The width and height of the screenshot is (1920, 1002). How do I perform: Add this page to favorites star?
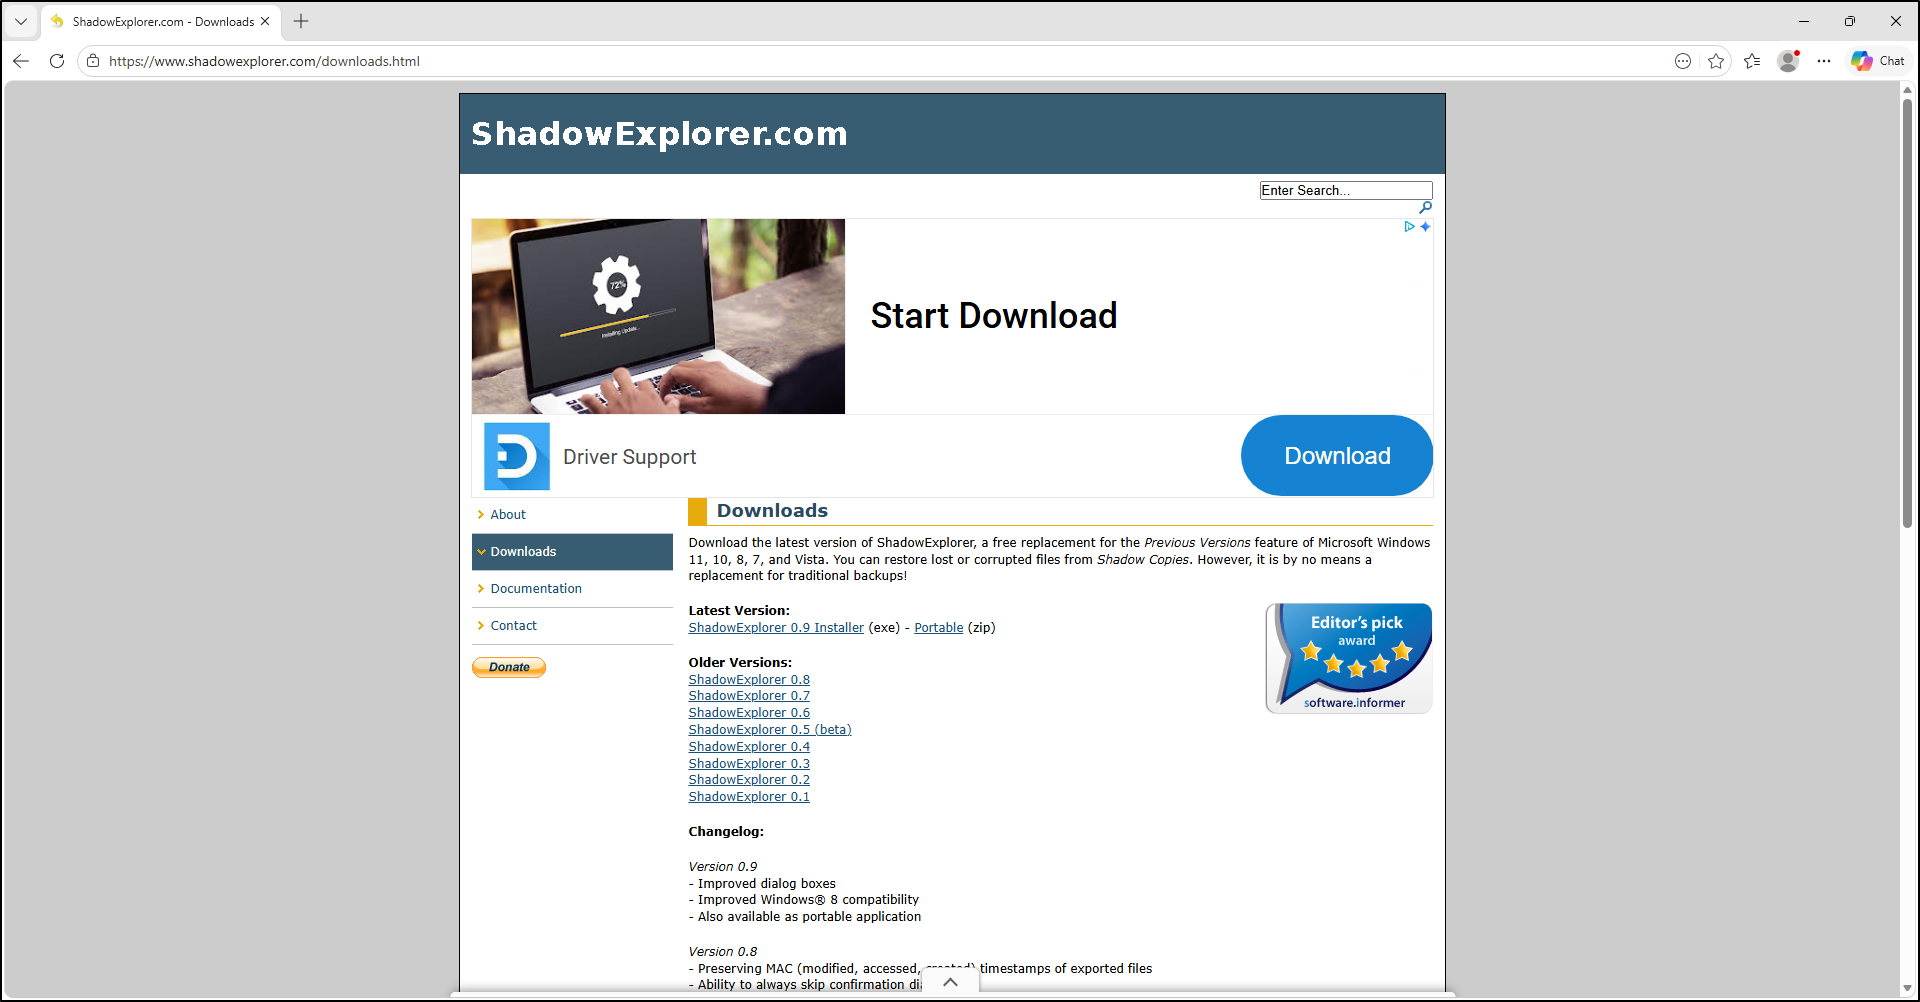point(1716,61)
